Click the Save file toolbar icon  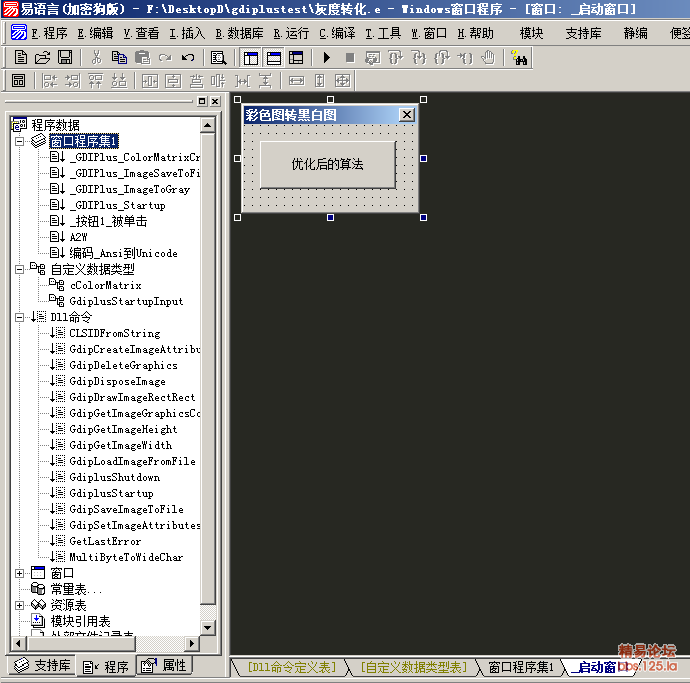65,57
